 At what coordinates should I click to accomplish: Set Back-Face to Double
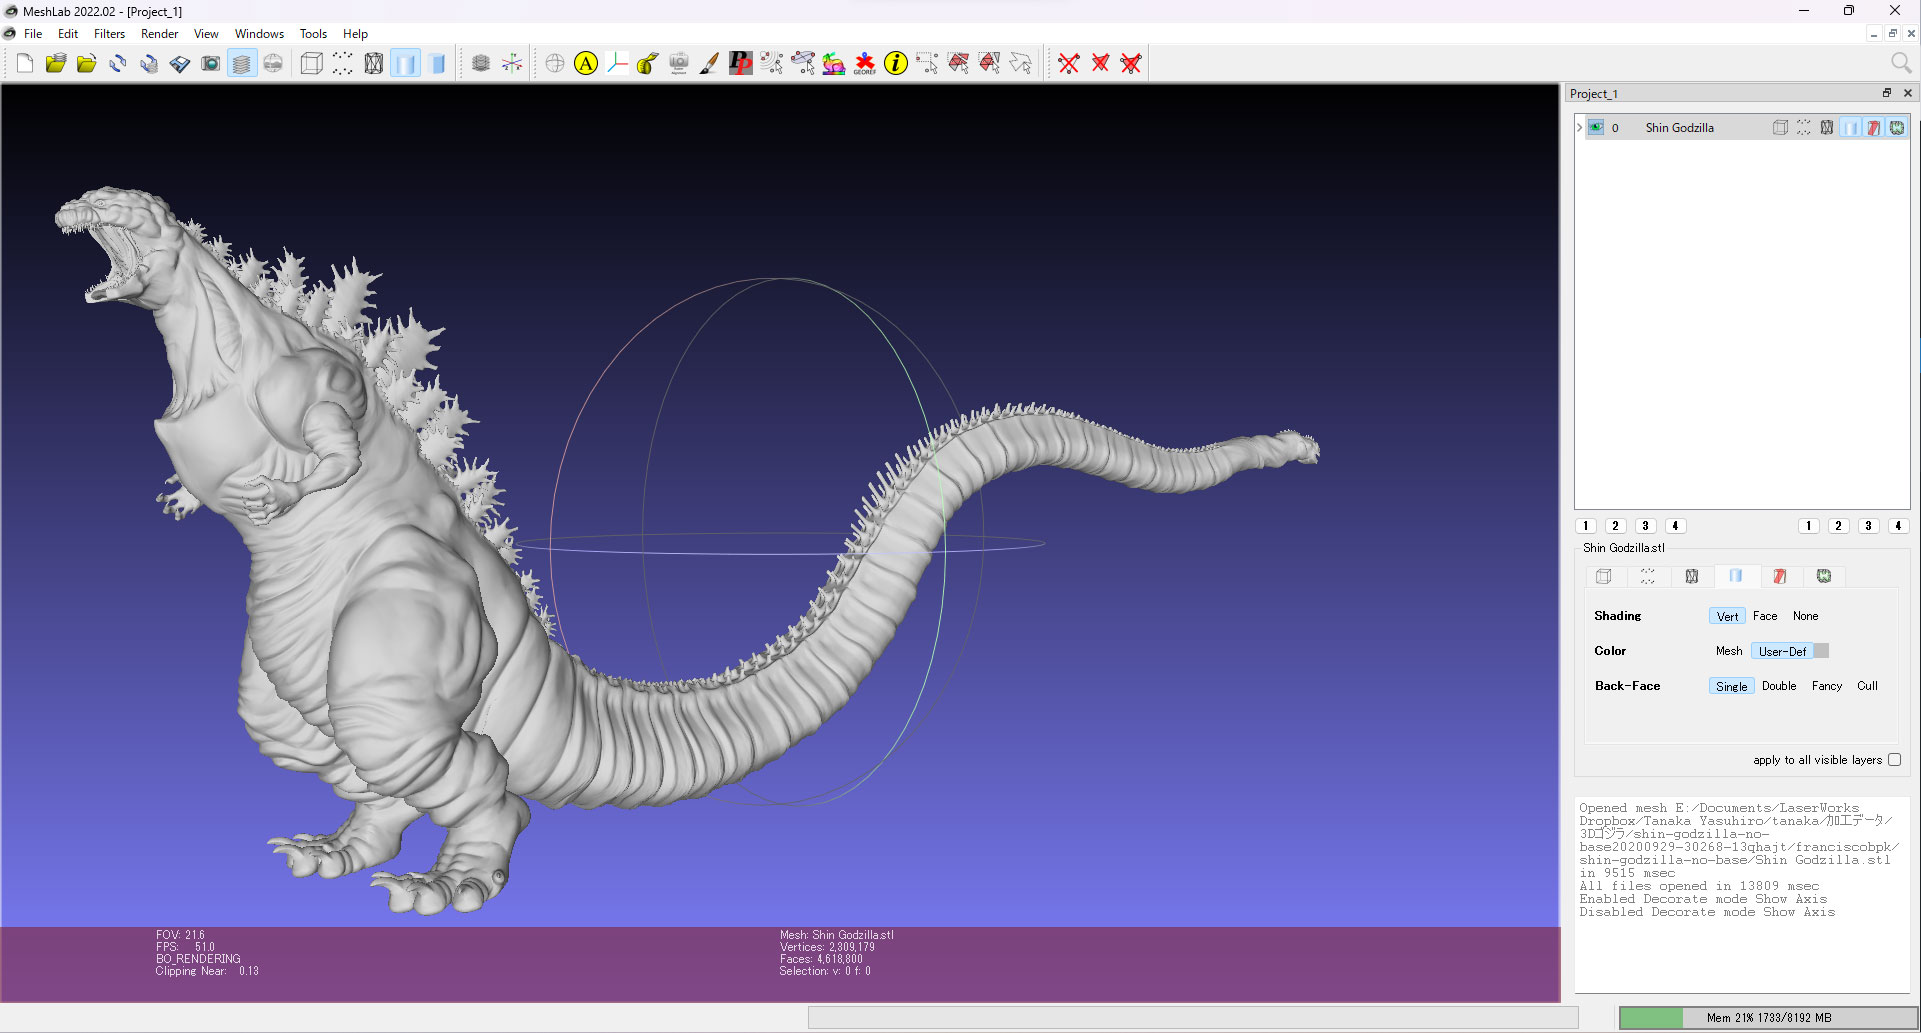[1779, 687]
